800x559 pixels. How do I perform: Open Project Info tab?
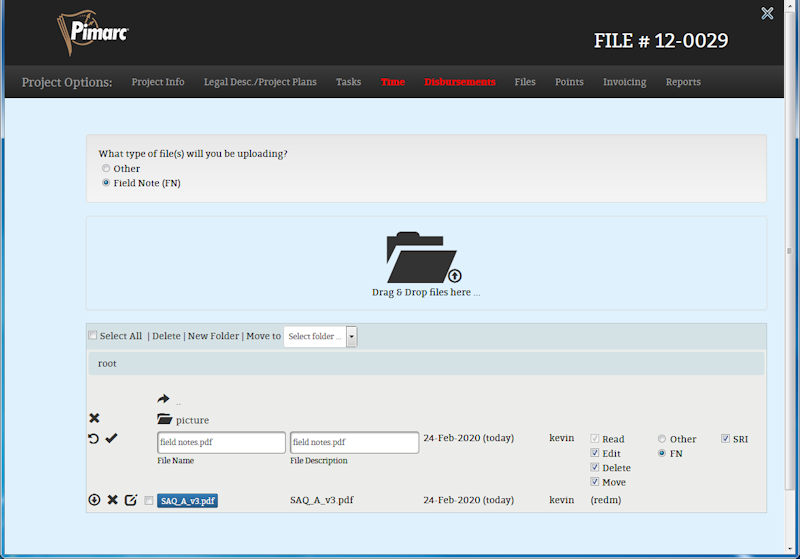(x=158, y=82)
